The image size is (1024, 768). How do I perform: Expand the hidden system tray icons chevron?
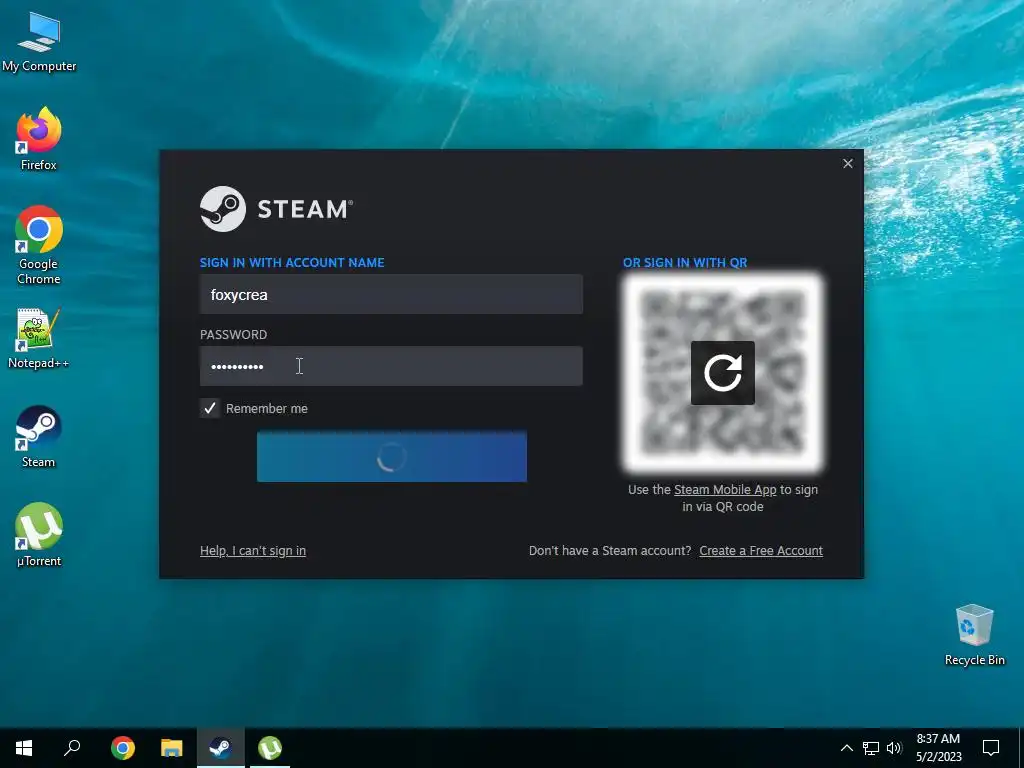tap(846, 748)
